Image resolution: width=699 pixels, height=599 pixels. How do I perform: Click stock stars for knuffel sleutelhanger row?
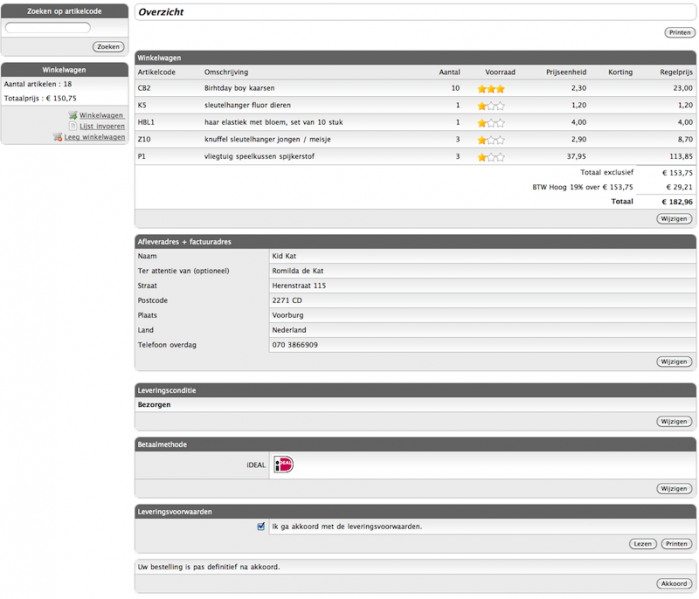491,140
